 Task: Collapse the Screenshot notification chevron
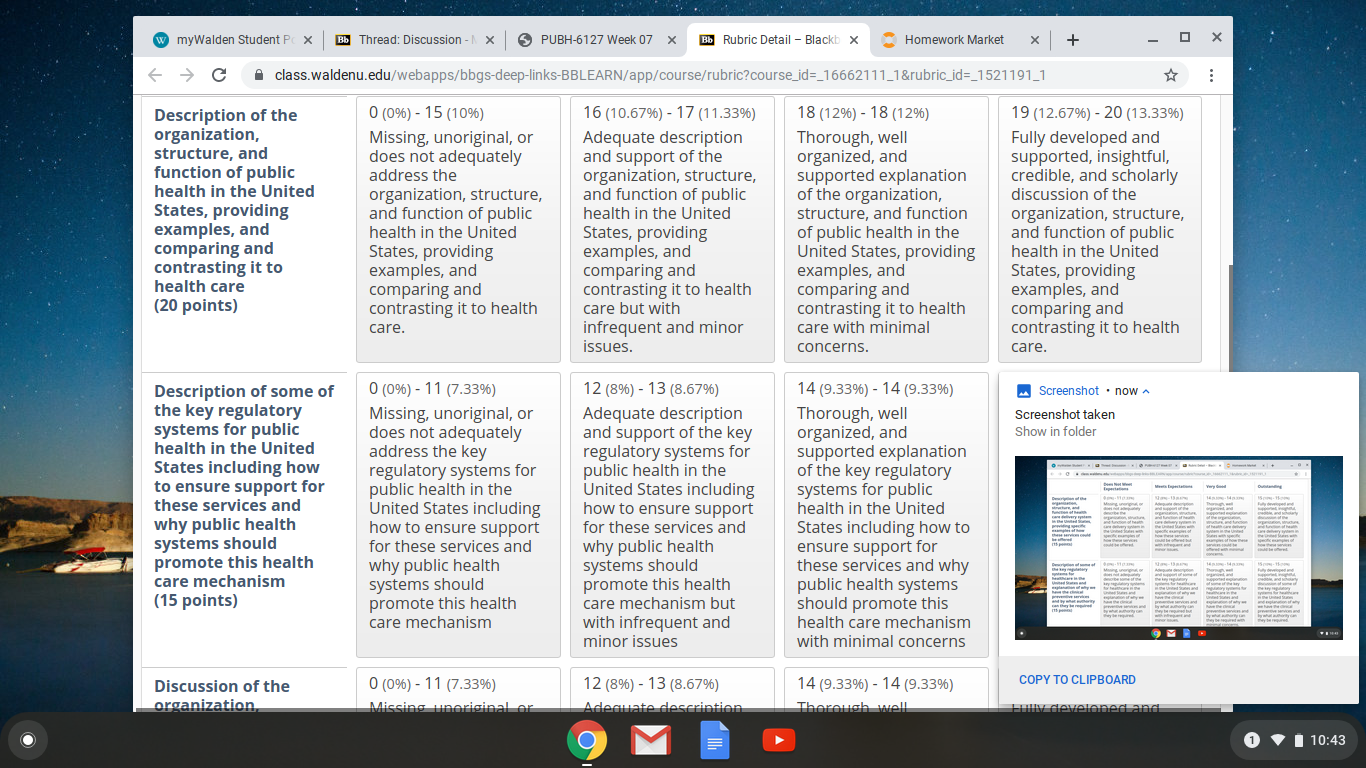(1146, 391)
